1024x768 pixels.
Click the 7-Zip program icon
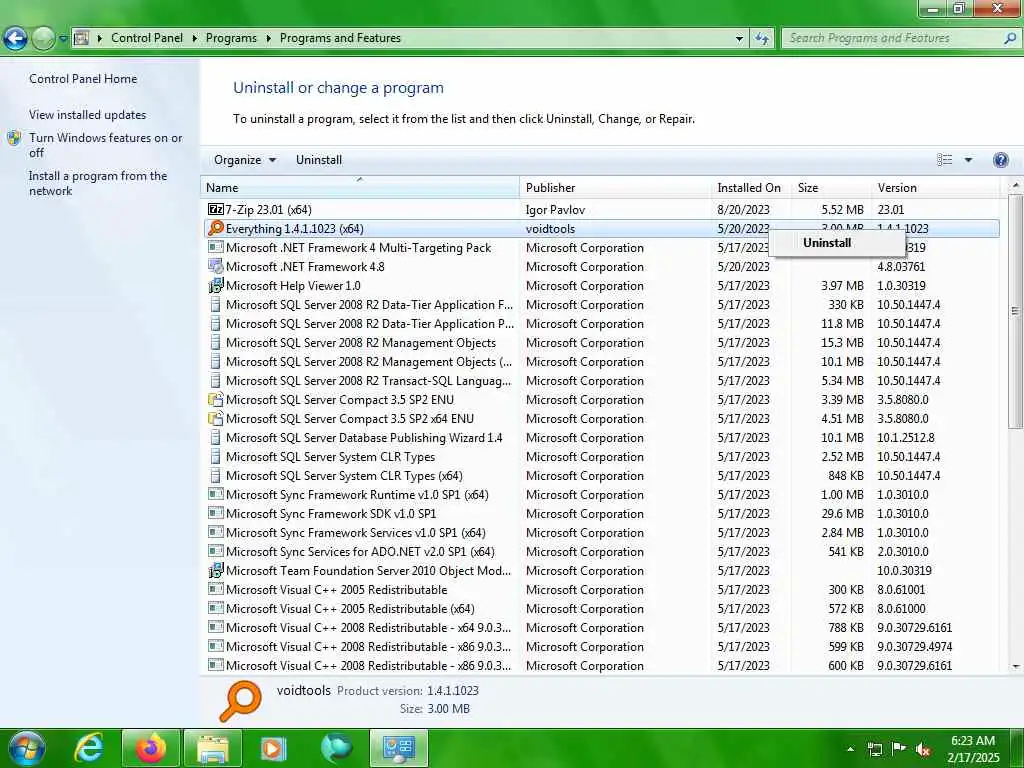(x=216, y=209)
